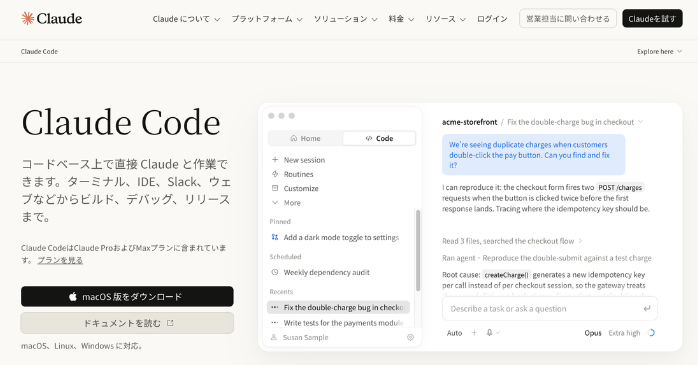Click the Customize icon
This screenshot has height=365, width=698.
pos(275,188)
